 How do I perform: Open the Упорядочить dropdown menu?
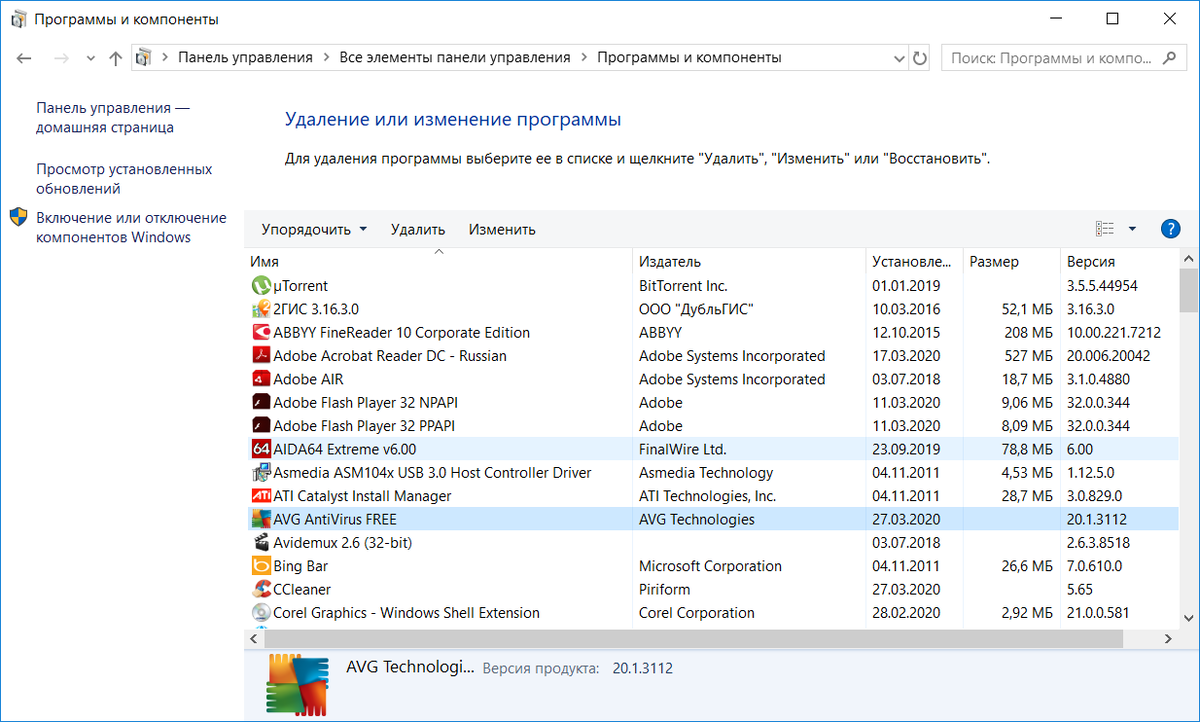(x=314, y=229)
